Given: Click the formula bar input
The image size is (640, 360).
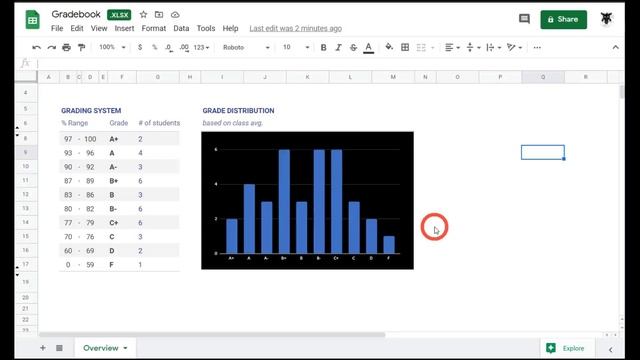Looking at the screenshot, I should (x=330, y=64).
